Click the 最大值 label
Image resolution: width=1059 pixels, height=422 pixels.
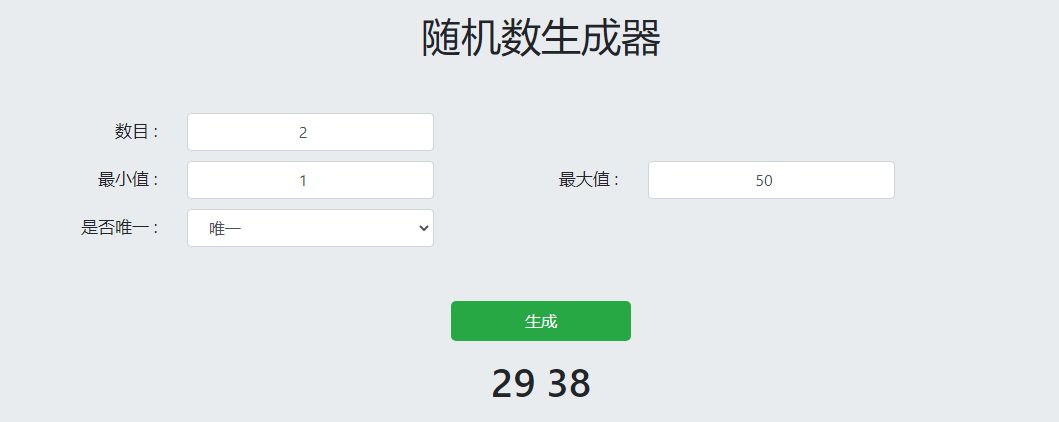584,180
